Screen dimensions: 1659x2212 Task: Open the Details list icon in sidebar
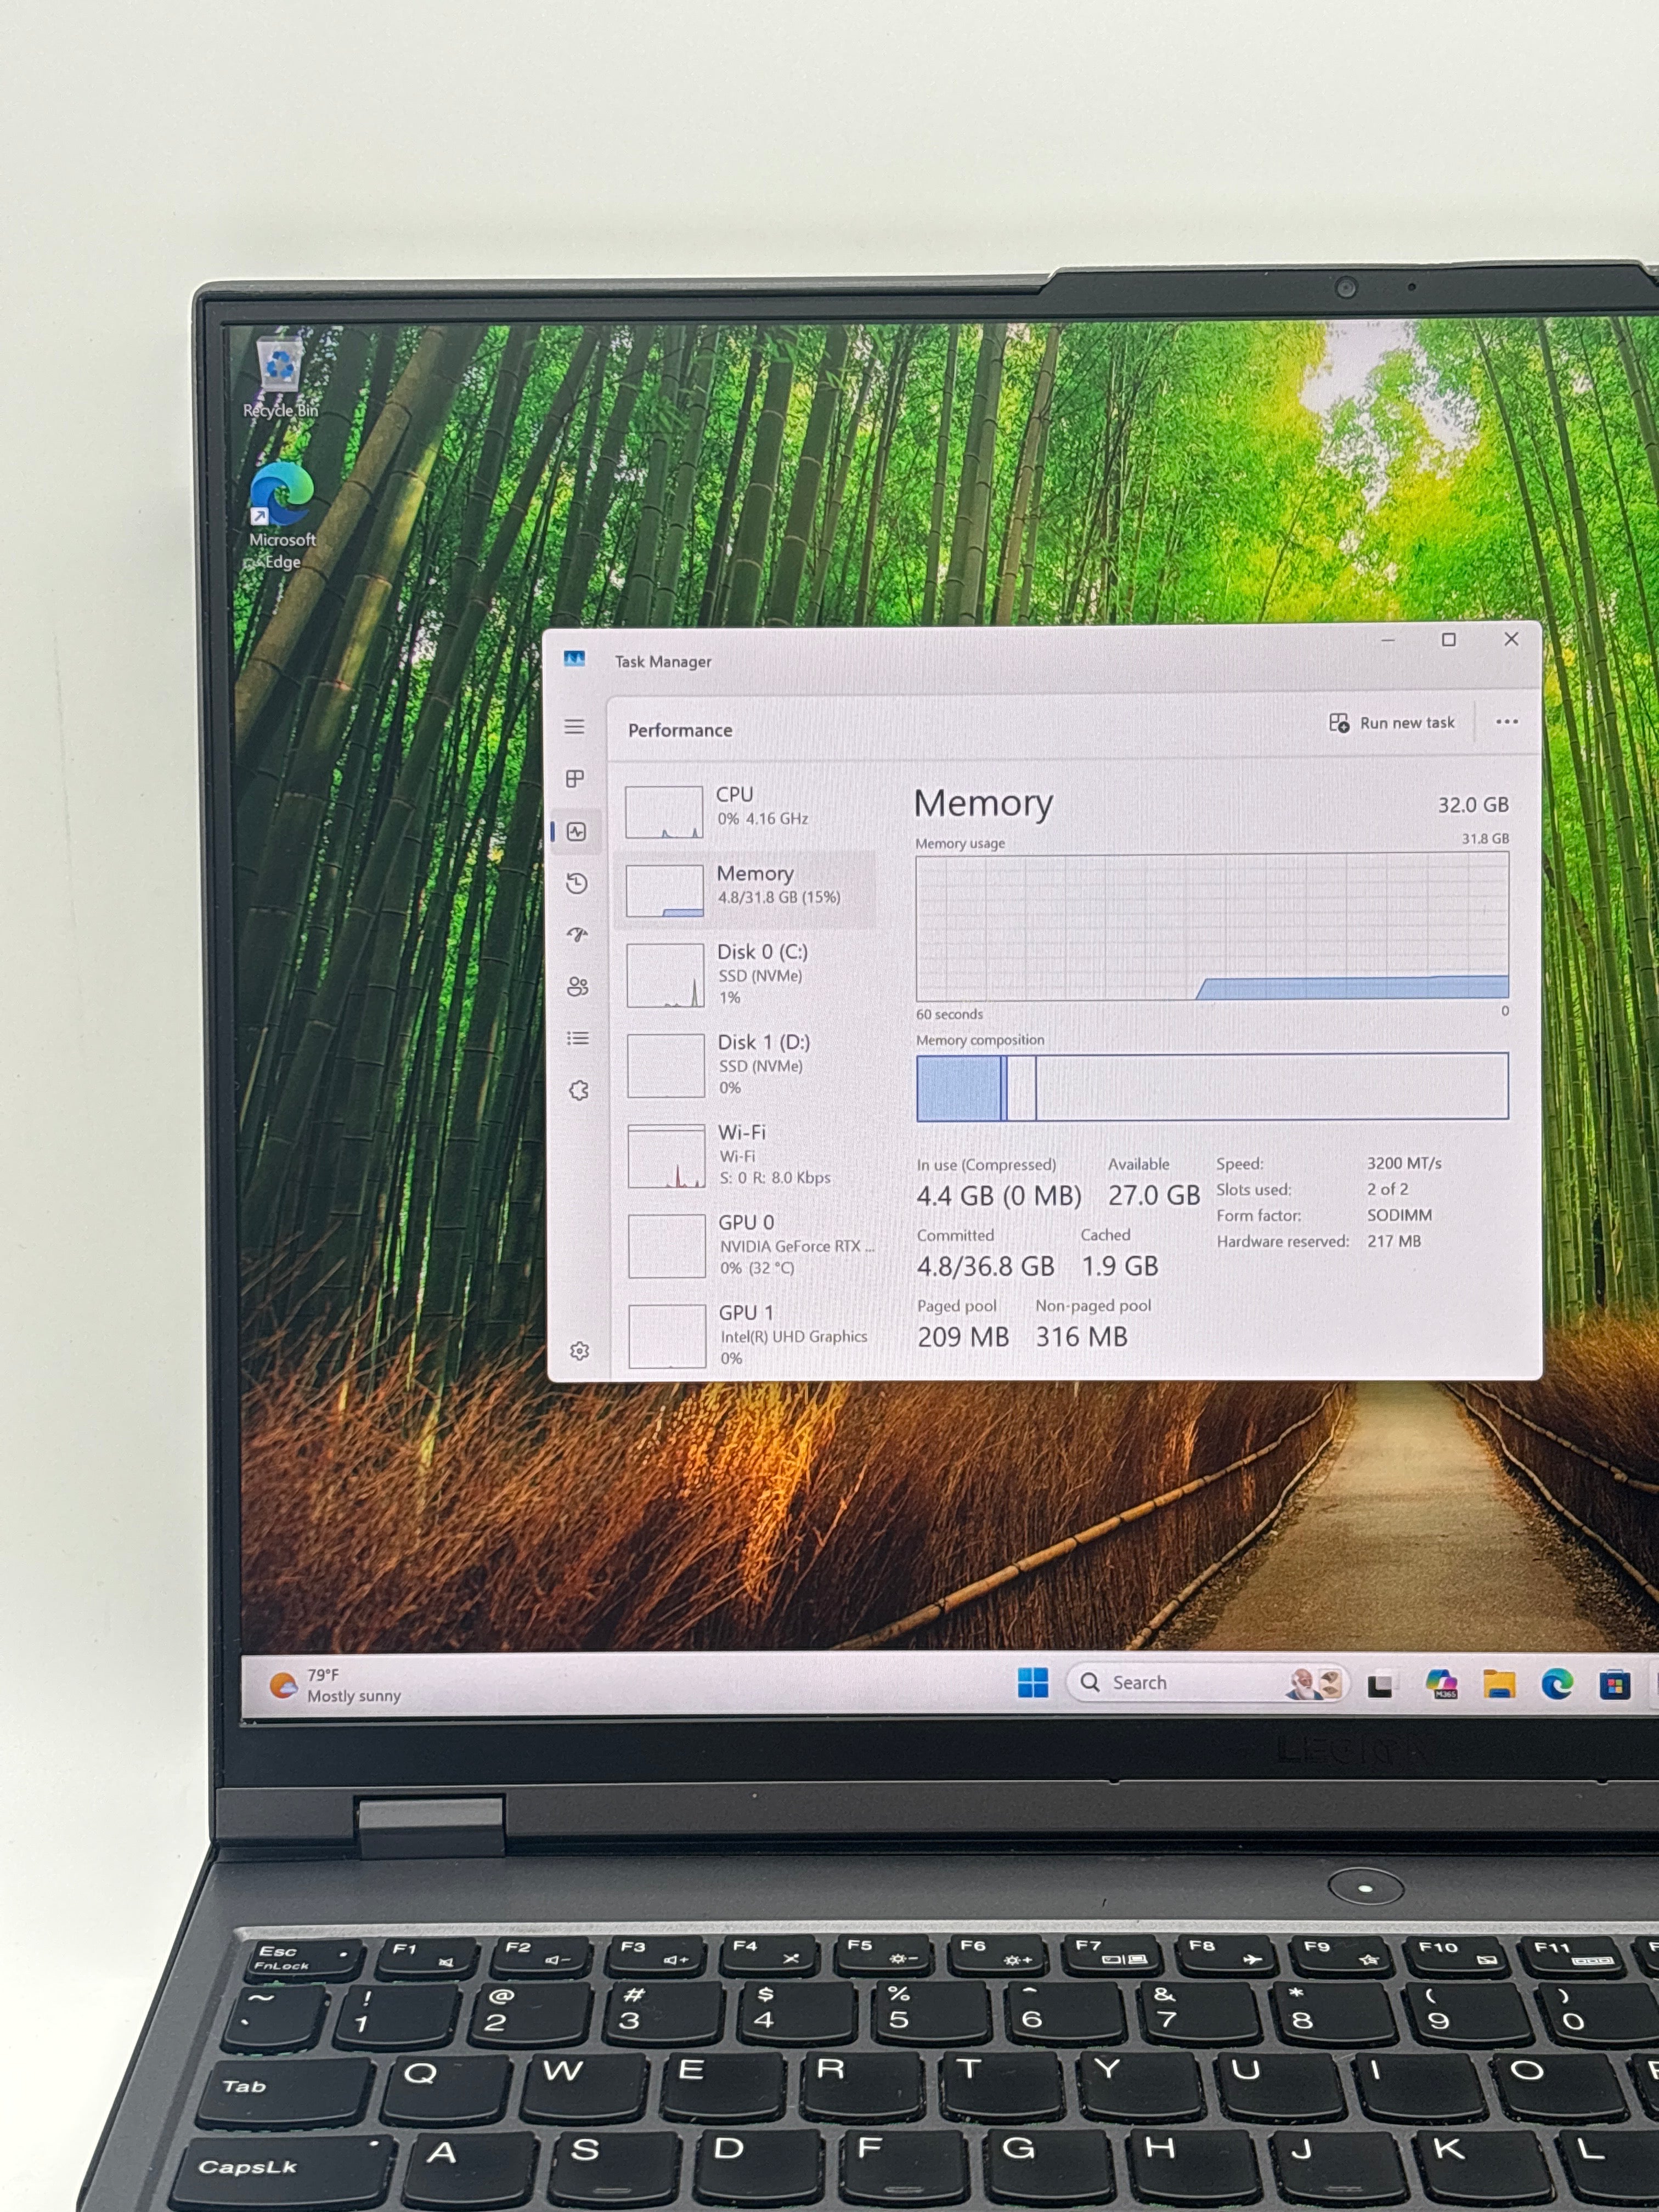578,1038
